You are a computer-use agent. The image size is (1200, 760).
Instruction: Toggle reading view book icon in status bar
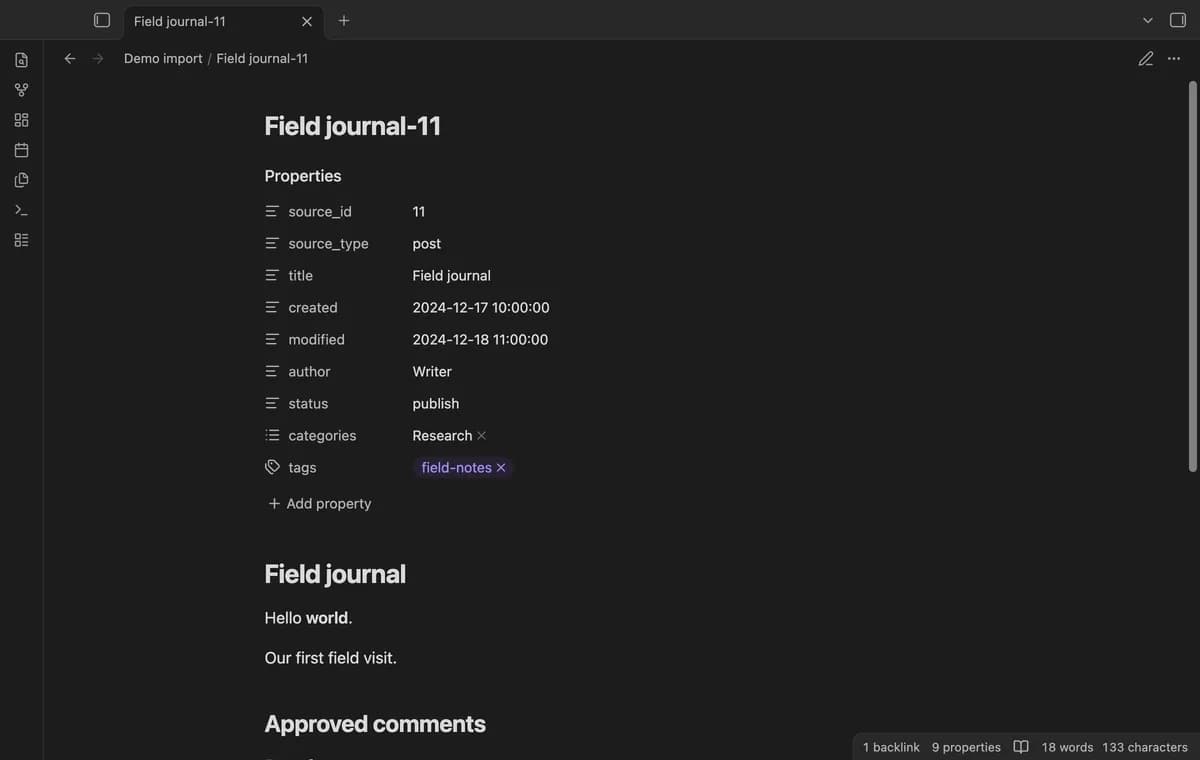pos(1021,747)
